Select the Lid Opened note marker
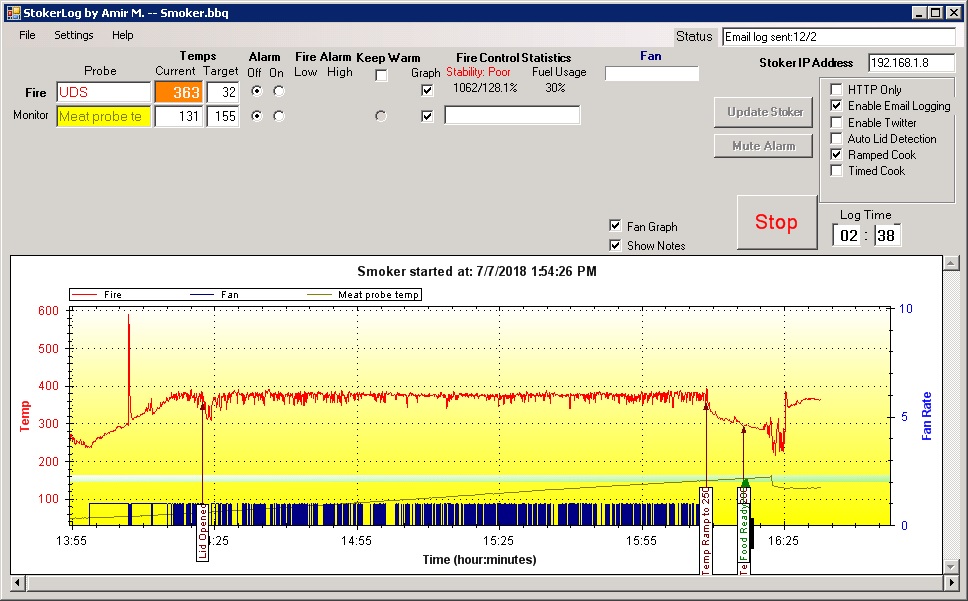968x601 pixels. (203, 532)
